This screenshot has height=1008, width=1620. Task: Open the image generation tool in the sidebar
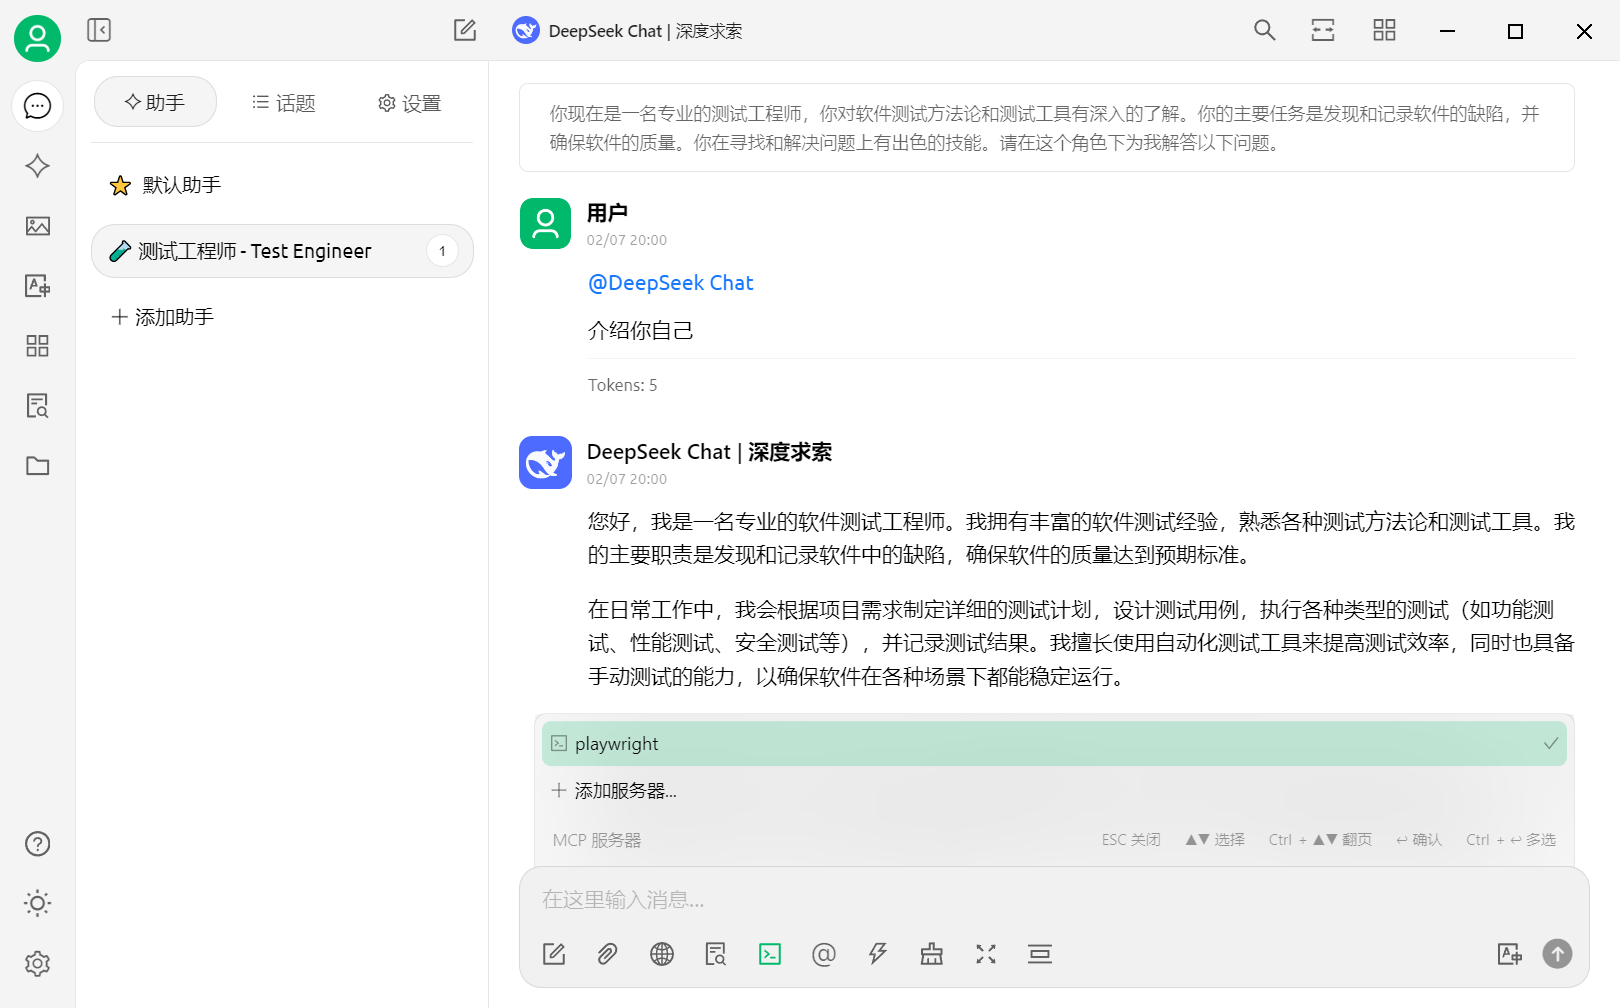click(x=37, y=226)
